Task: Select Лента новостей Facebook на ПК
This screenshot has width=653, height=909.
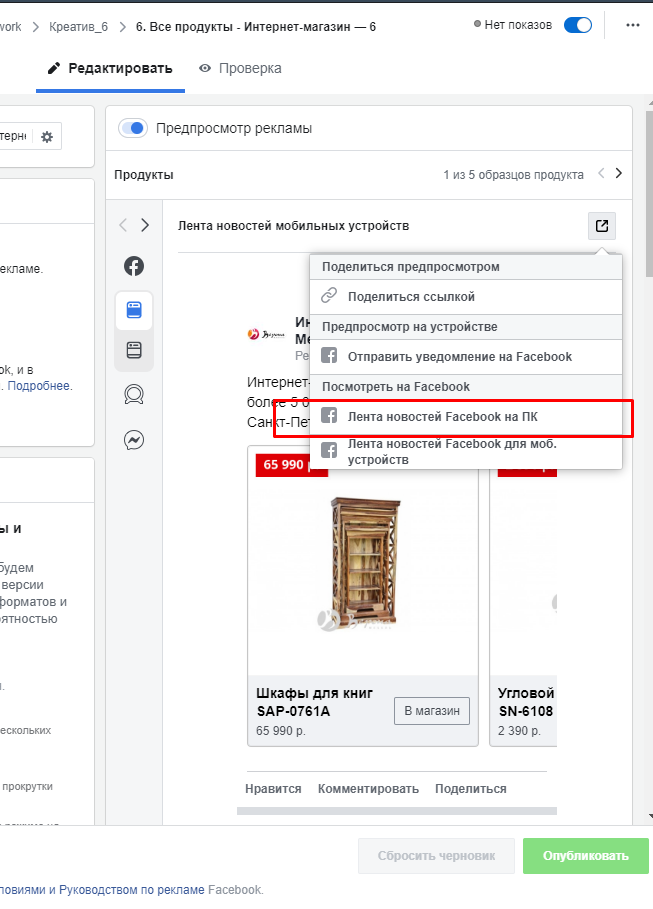Action: point(442,416)
